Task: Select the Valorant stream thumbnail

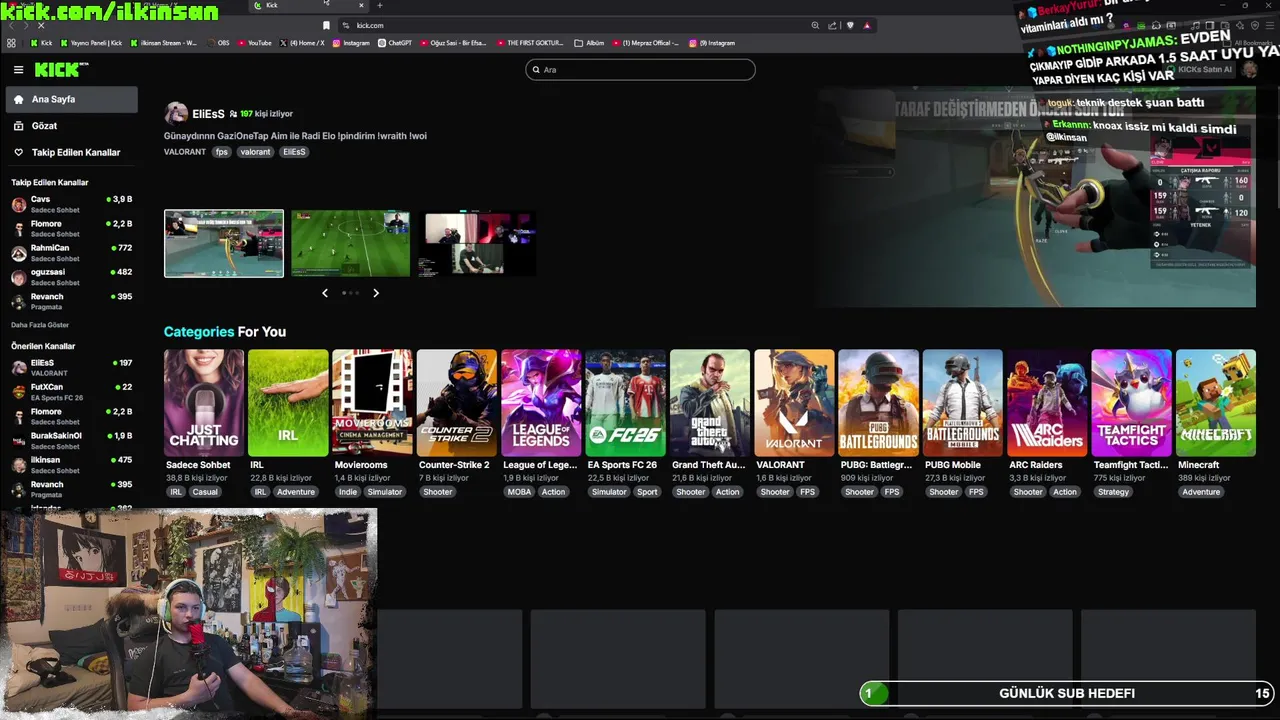Action: point(224,243)
